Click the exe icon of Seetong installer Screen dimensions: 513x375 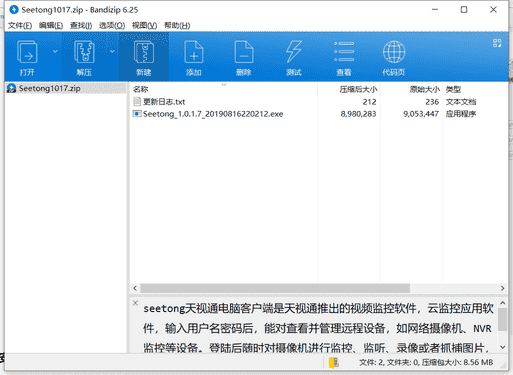click(137, 114)
